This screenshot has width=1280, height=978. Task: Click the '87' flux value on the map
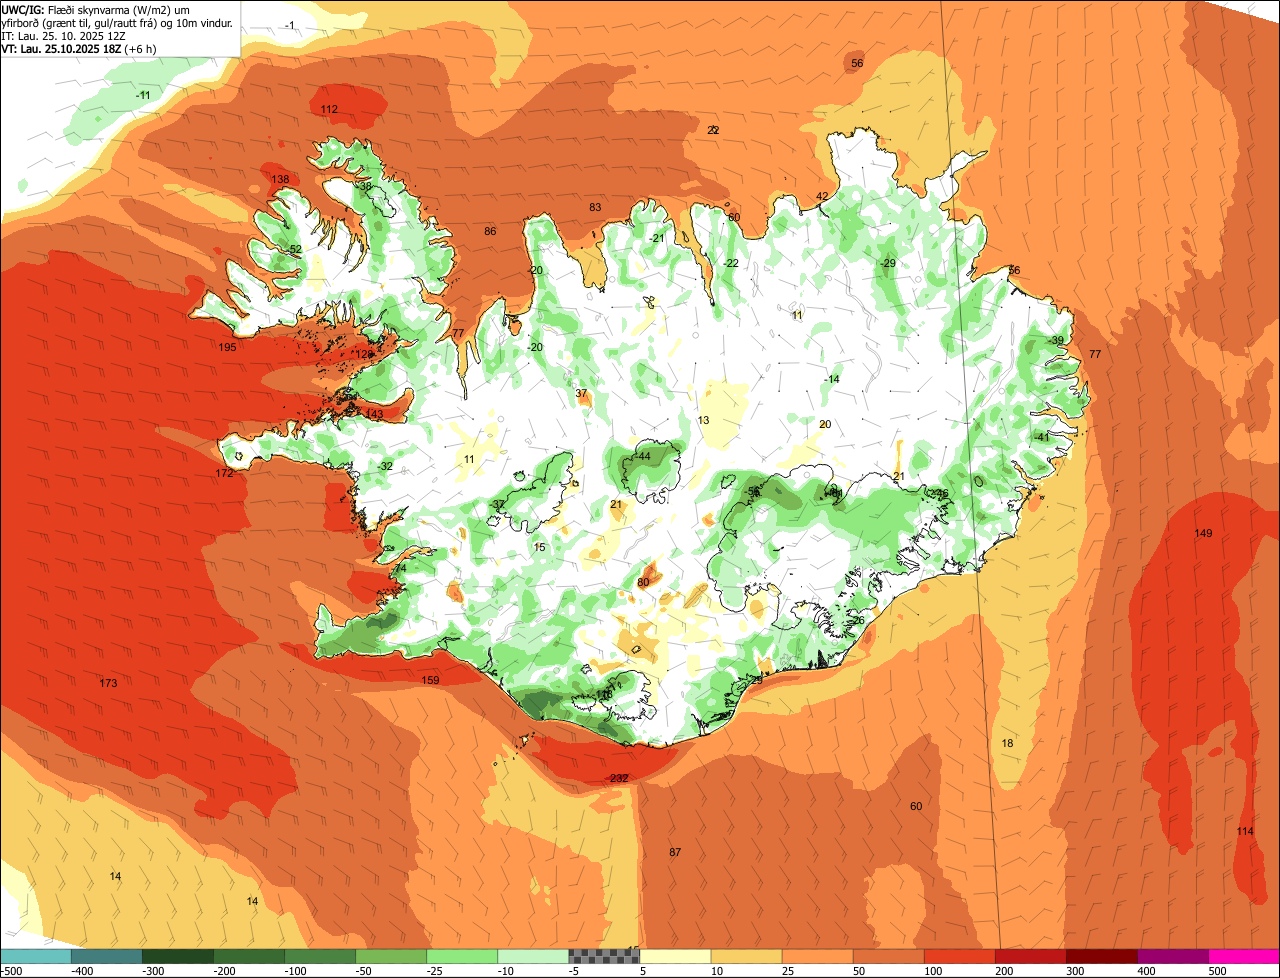(x=675, y=852)
